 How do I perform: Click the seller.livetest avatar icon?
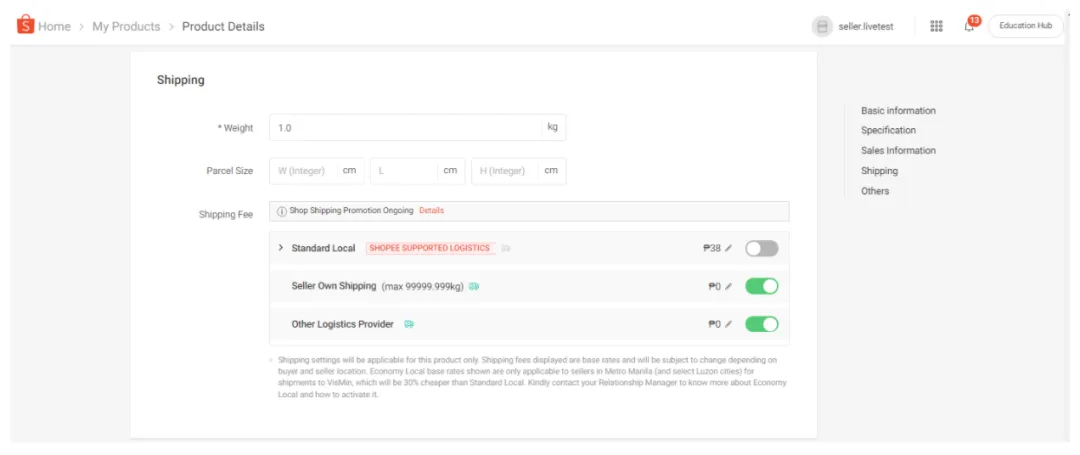pyautogui.click(x=821, y=26)
